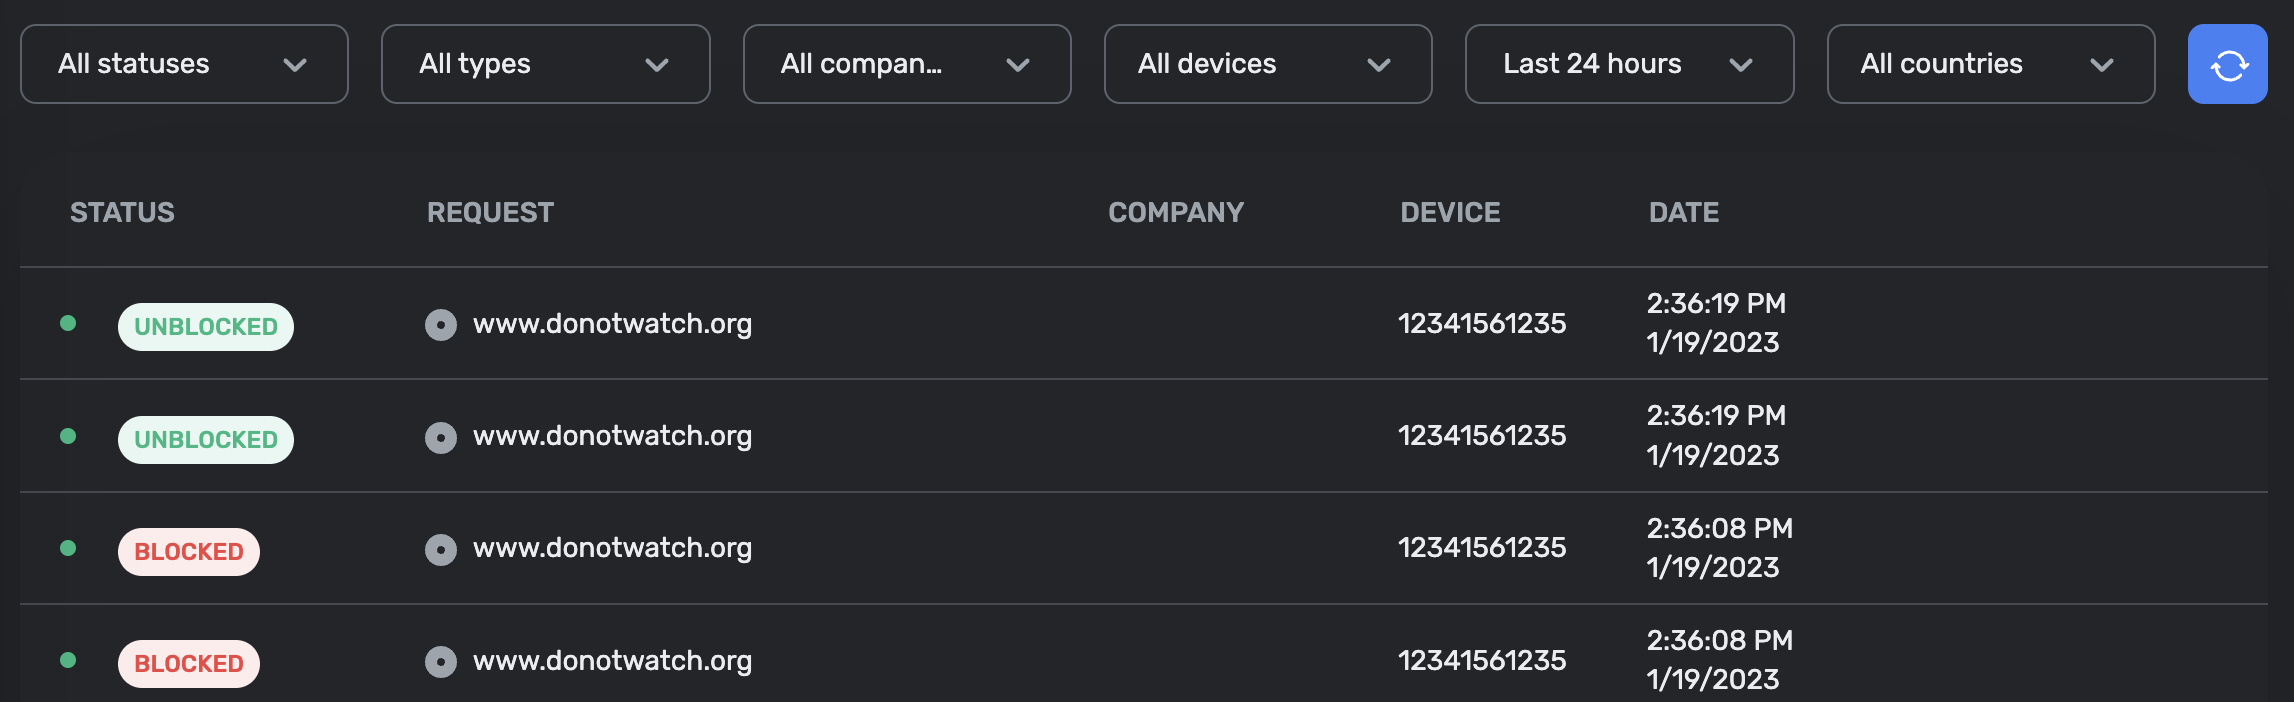This screenshot has height=702, width=2294.
Task: Open the Last 24 hours time filter
Action: (1628, 64)
